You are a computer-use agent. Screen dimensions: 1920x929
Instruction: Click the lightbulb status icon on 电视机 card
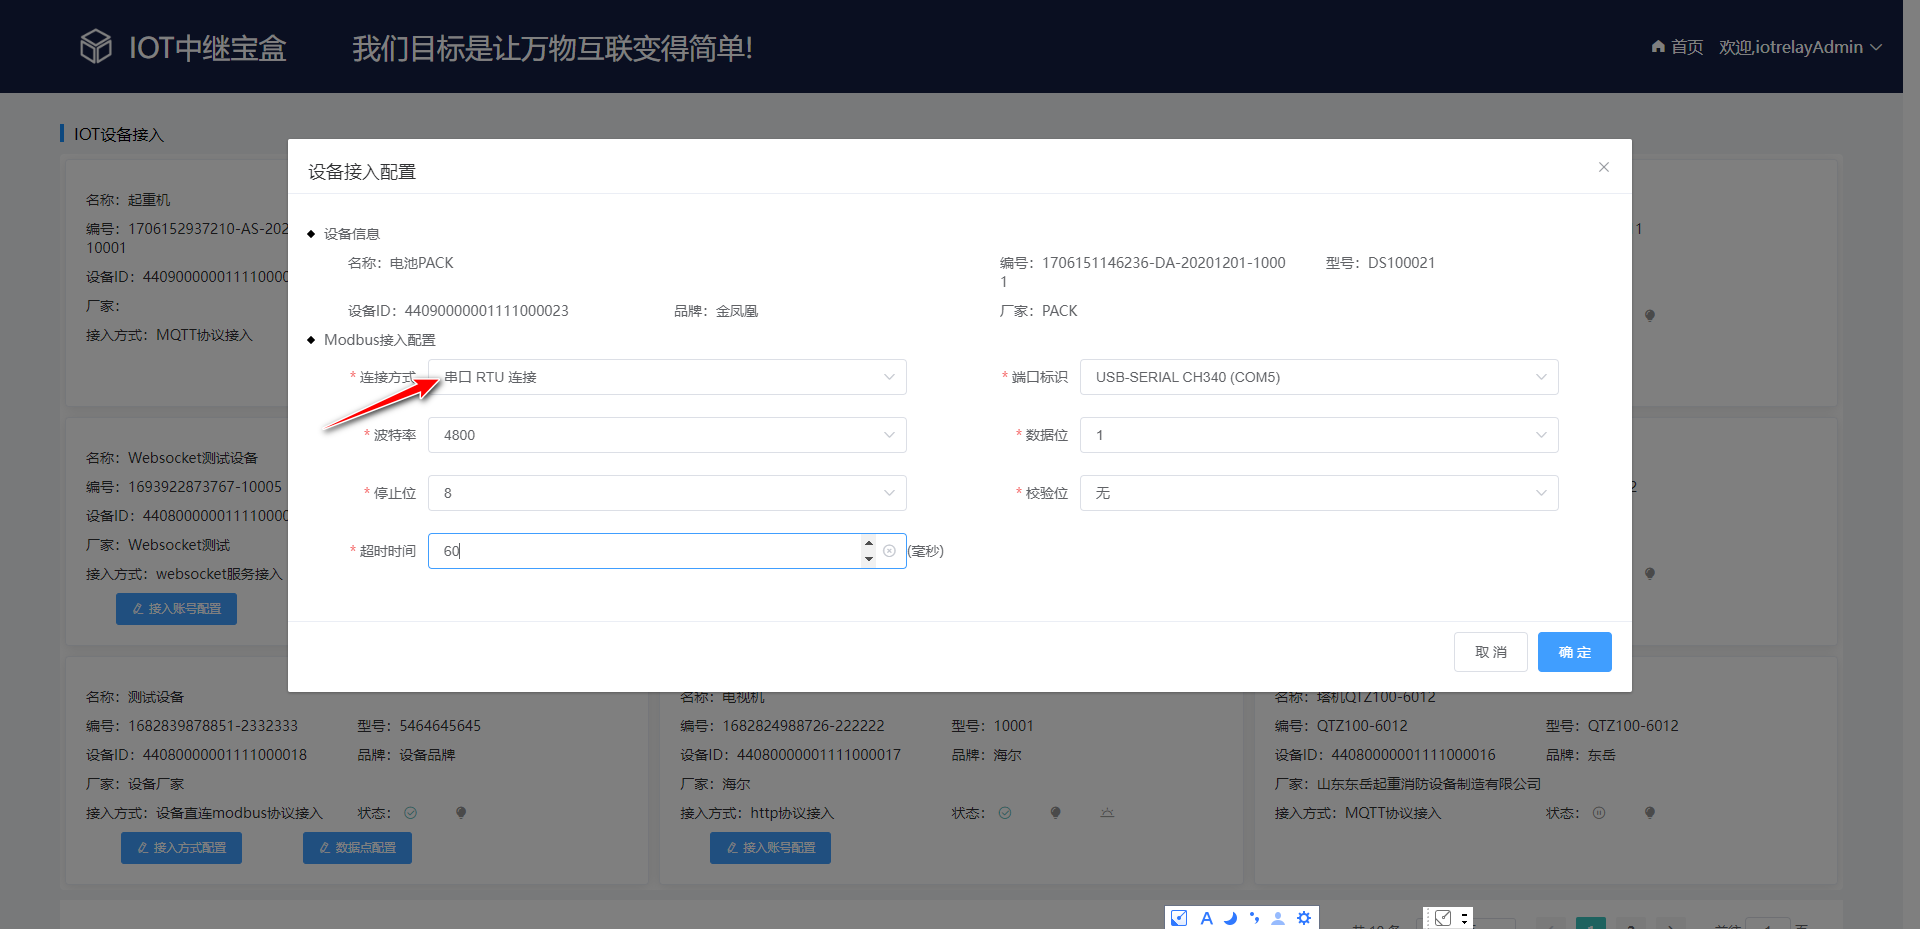coord(1055,813)
